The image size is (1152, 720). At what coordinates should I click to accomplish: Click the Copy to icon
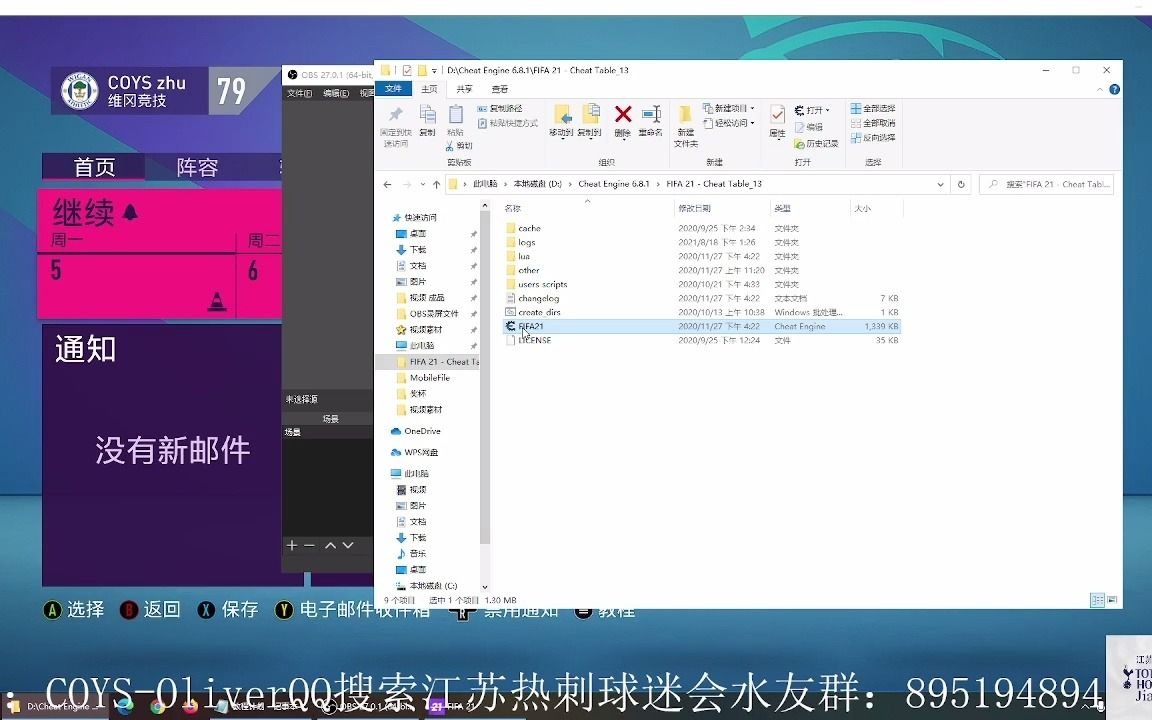[589, 121]
